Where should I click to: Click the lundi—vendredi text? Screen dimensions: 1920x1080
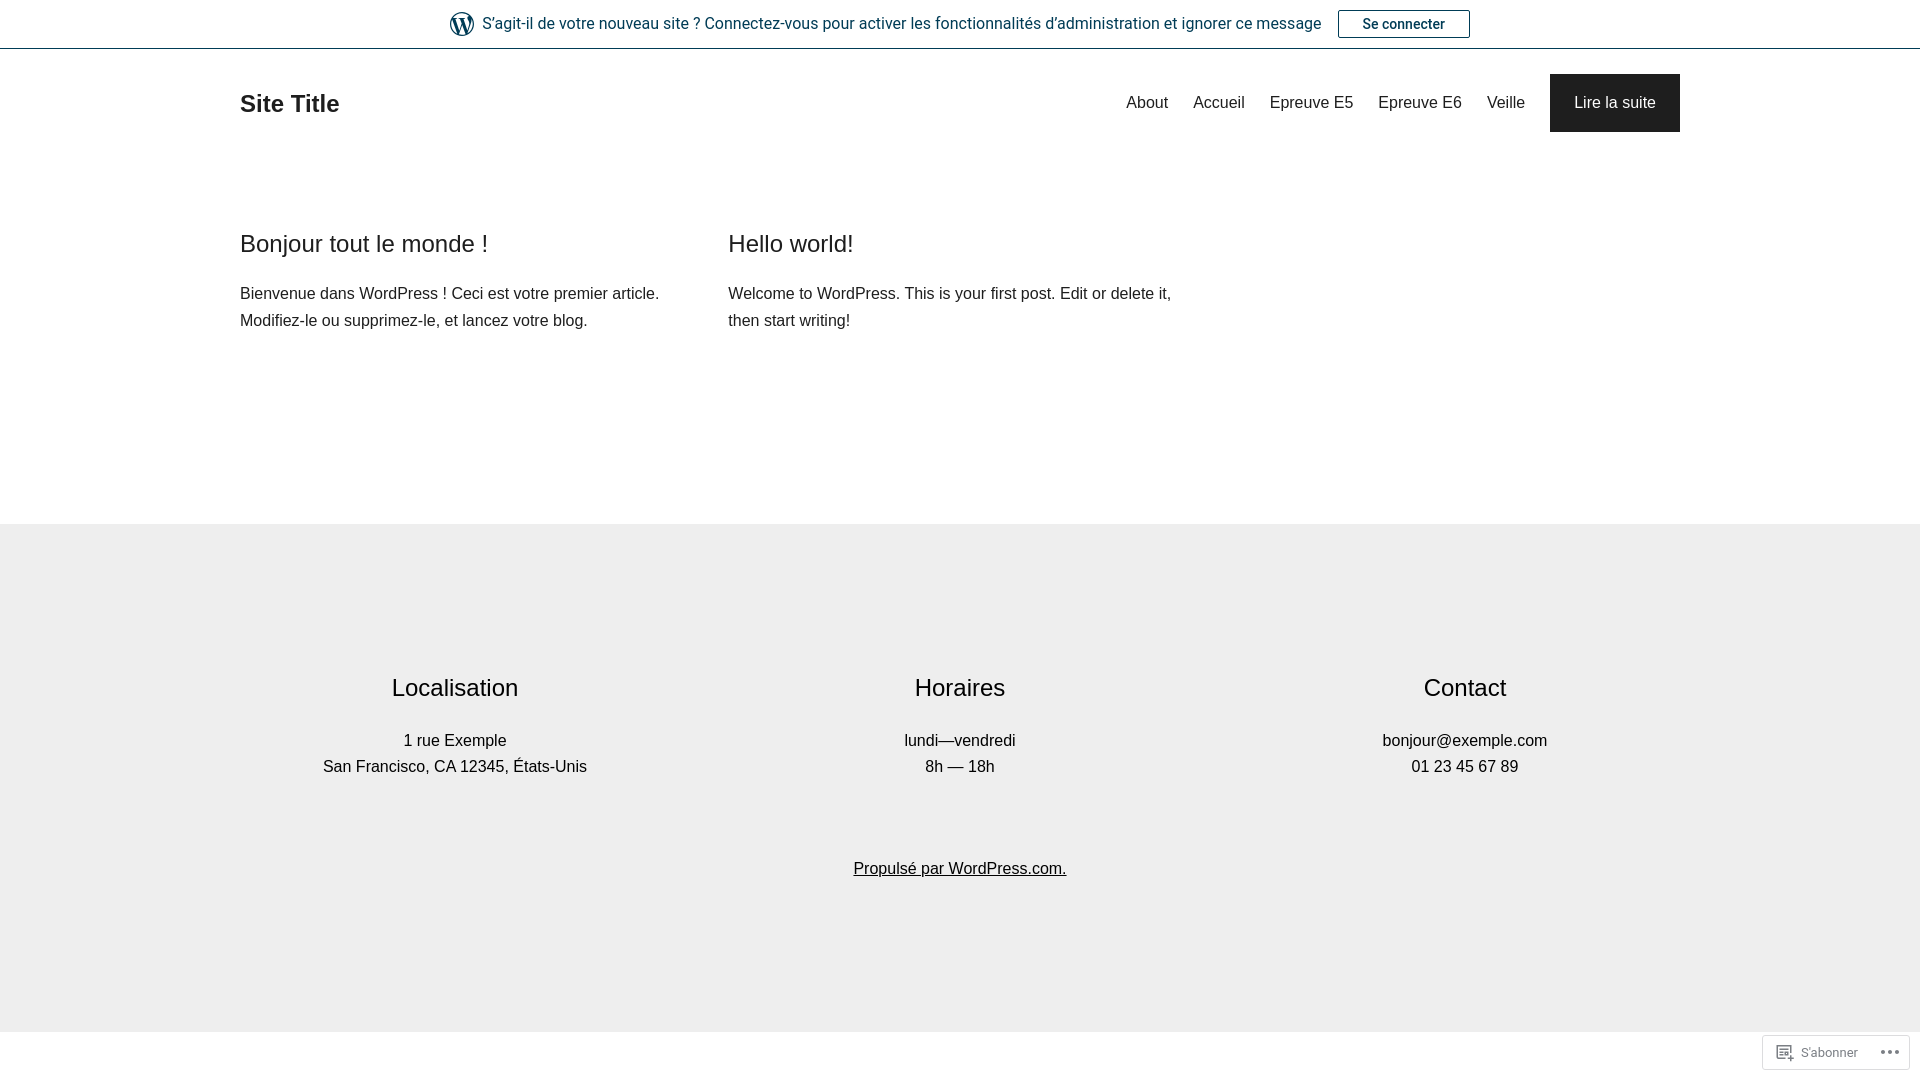click(959, 741)
